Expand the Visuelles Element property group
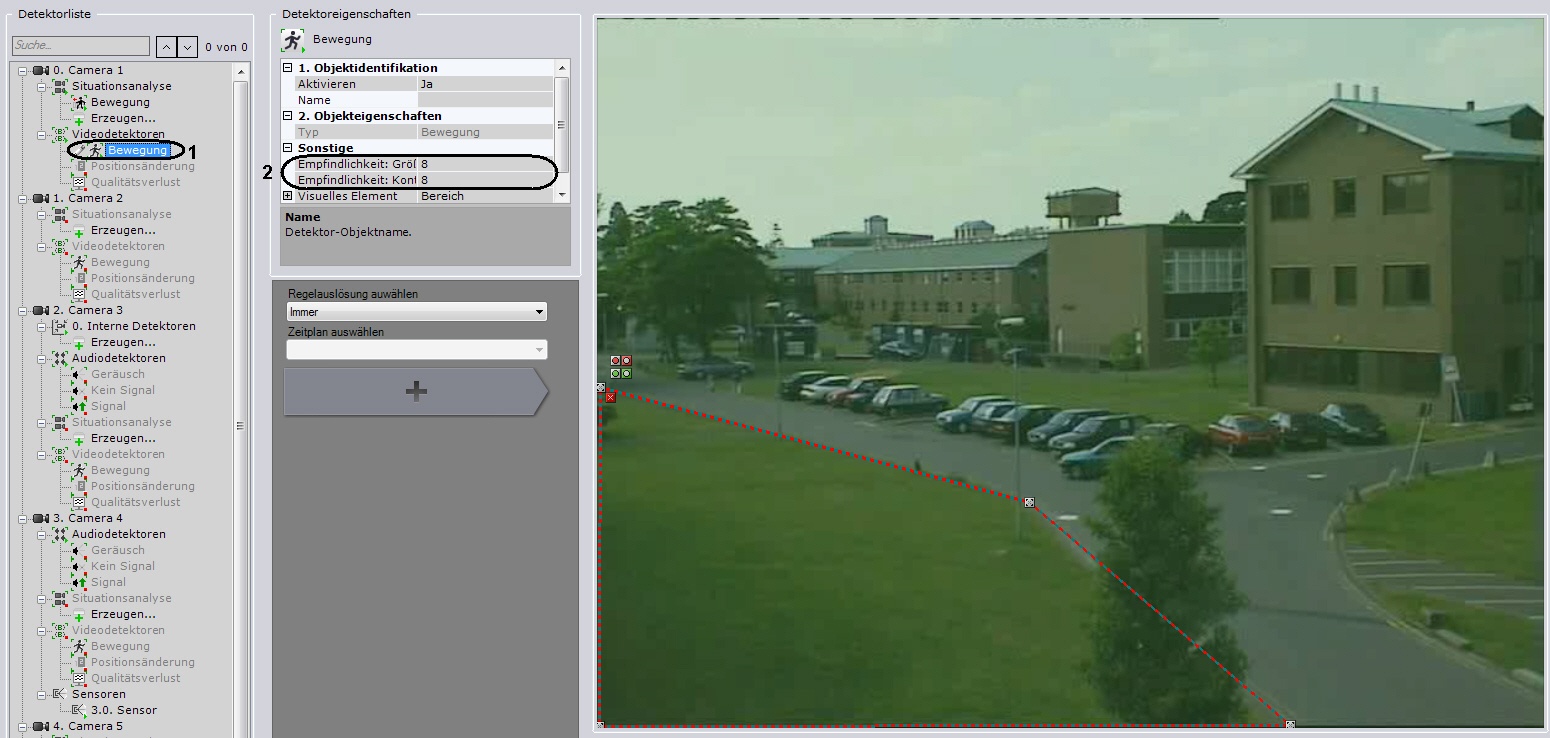1550x738 pixels. [288, 196]
